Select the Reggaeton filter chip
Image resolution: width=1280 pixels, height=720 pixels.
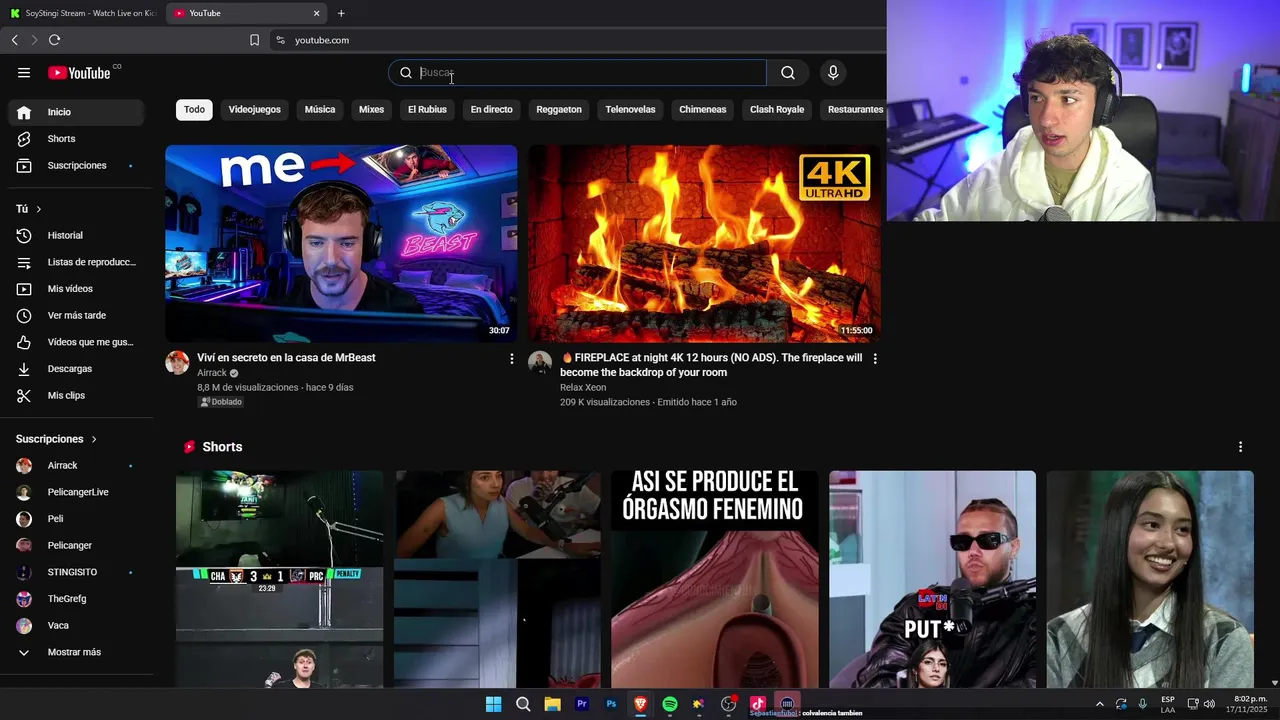[x=559, y=109]
